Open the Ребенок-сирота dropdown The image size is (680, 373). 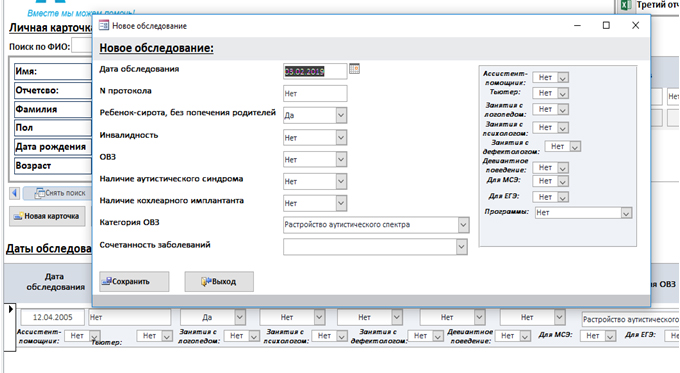point(341,115)
